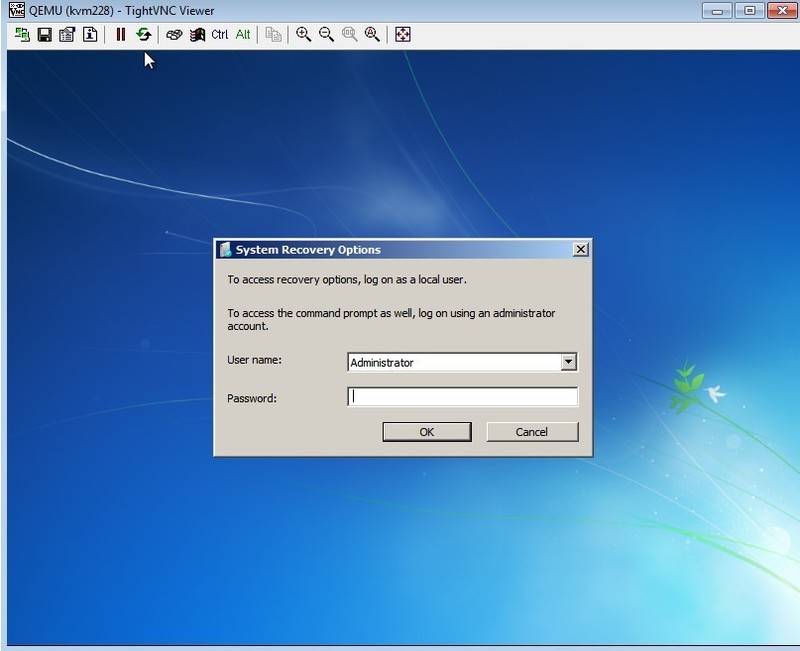Open the connection options icon
The height and width of the screenshot is (651, 800).
pos(67,35)
